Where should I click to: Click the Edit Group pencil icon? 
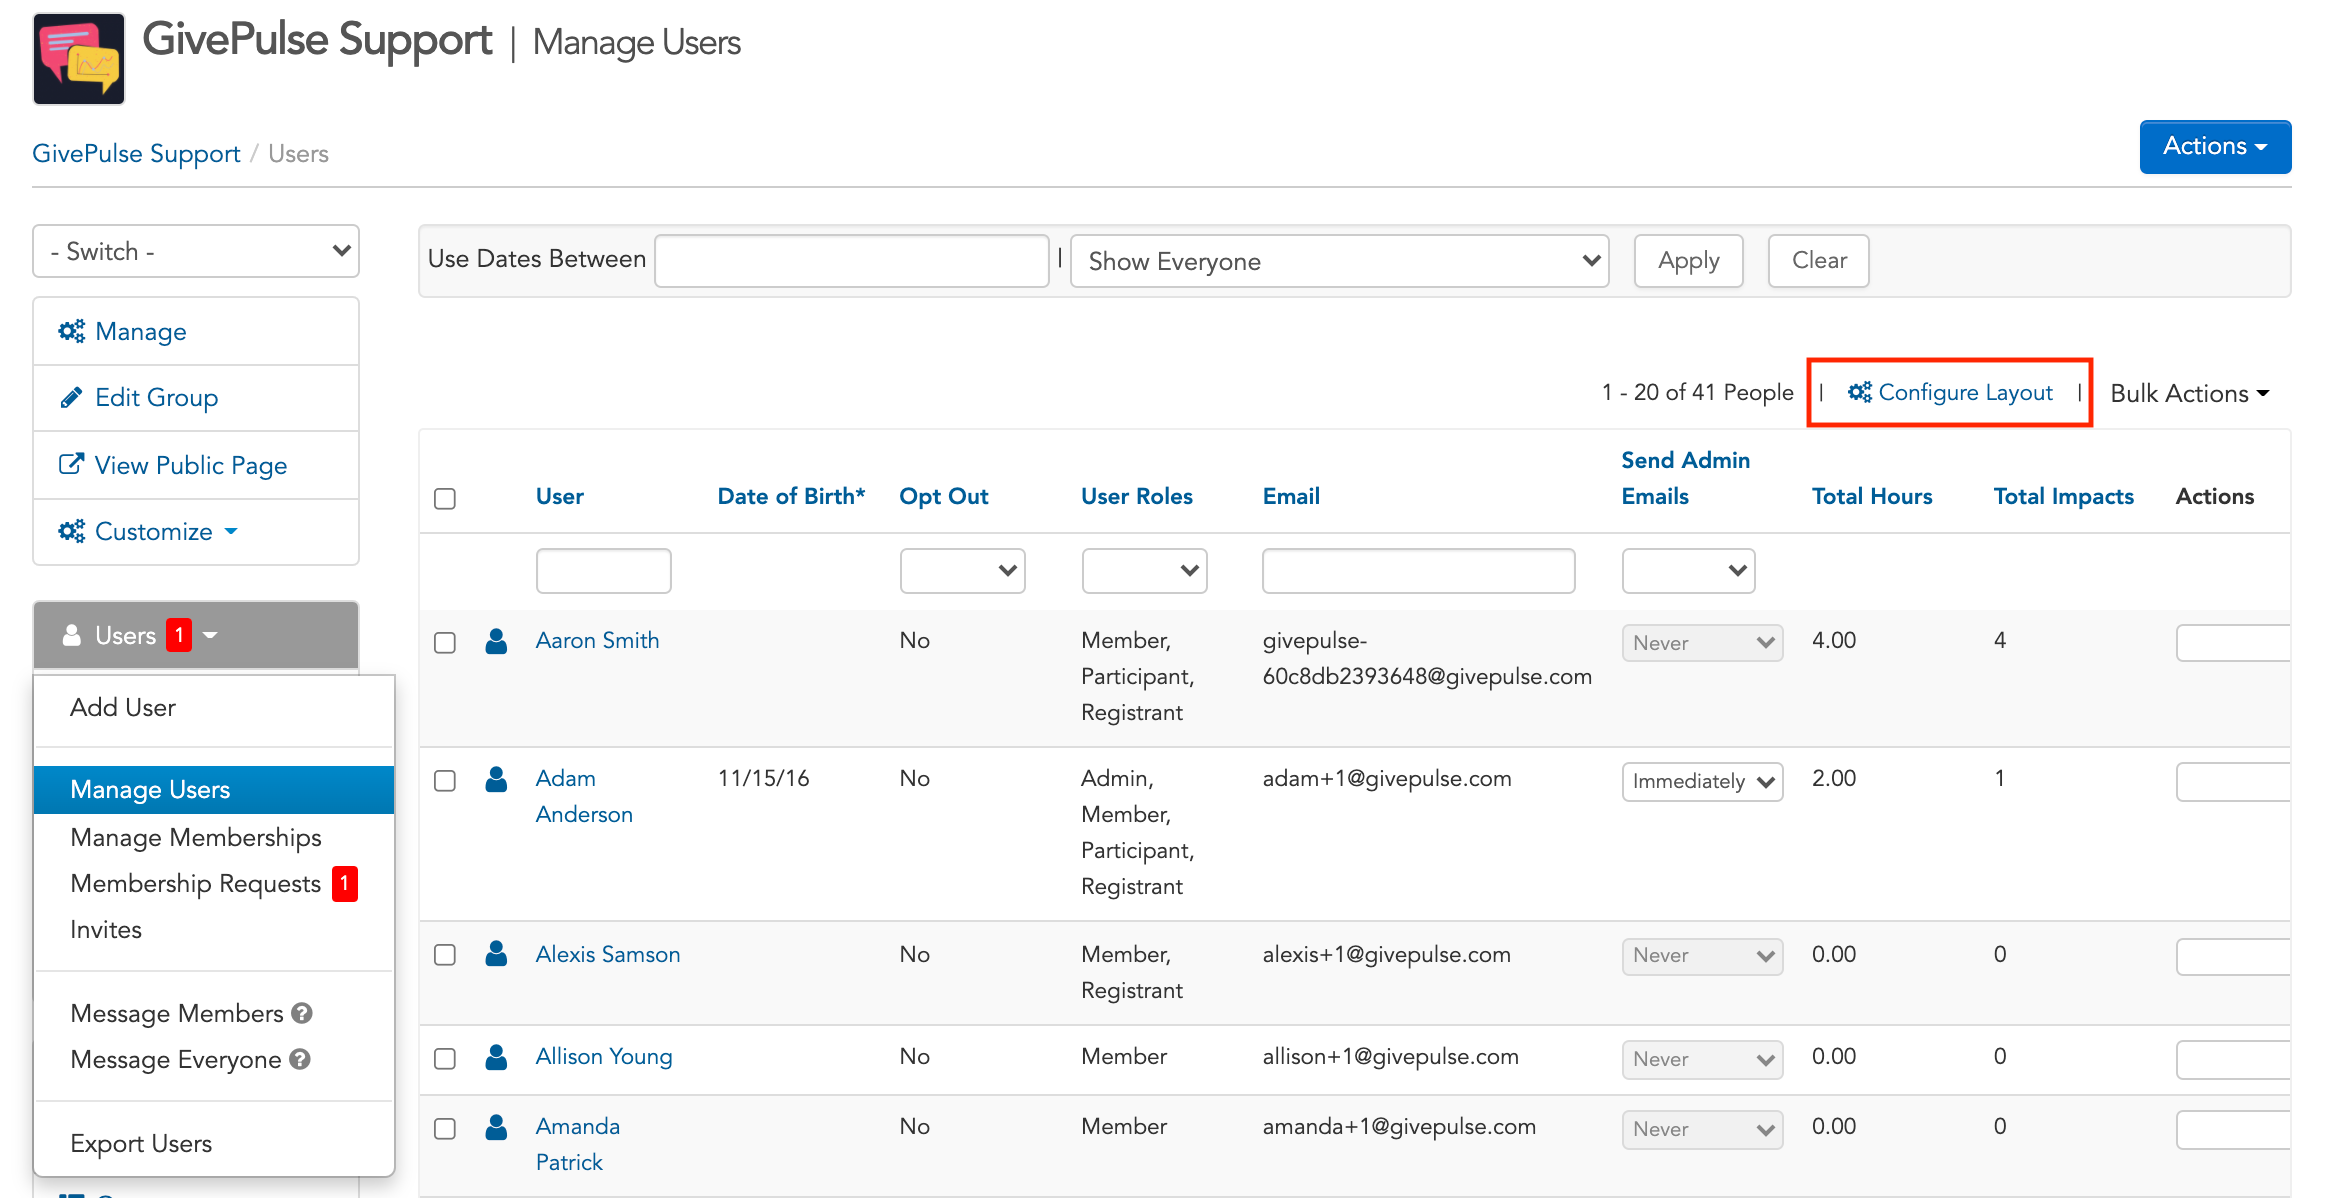pos(71,397)
